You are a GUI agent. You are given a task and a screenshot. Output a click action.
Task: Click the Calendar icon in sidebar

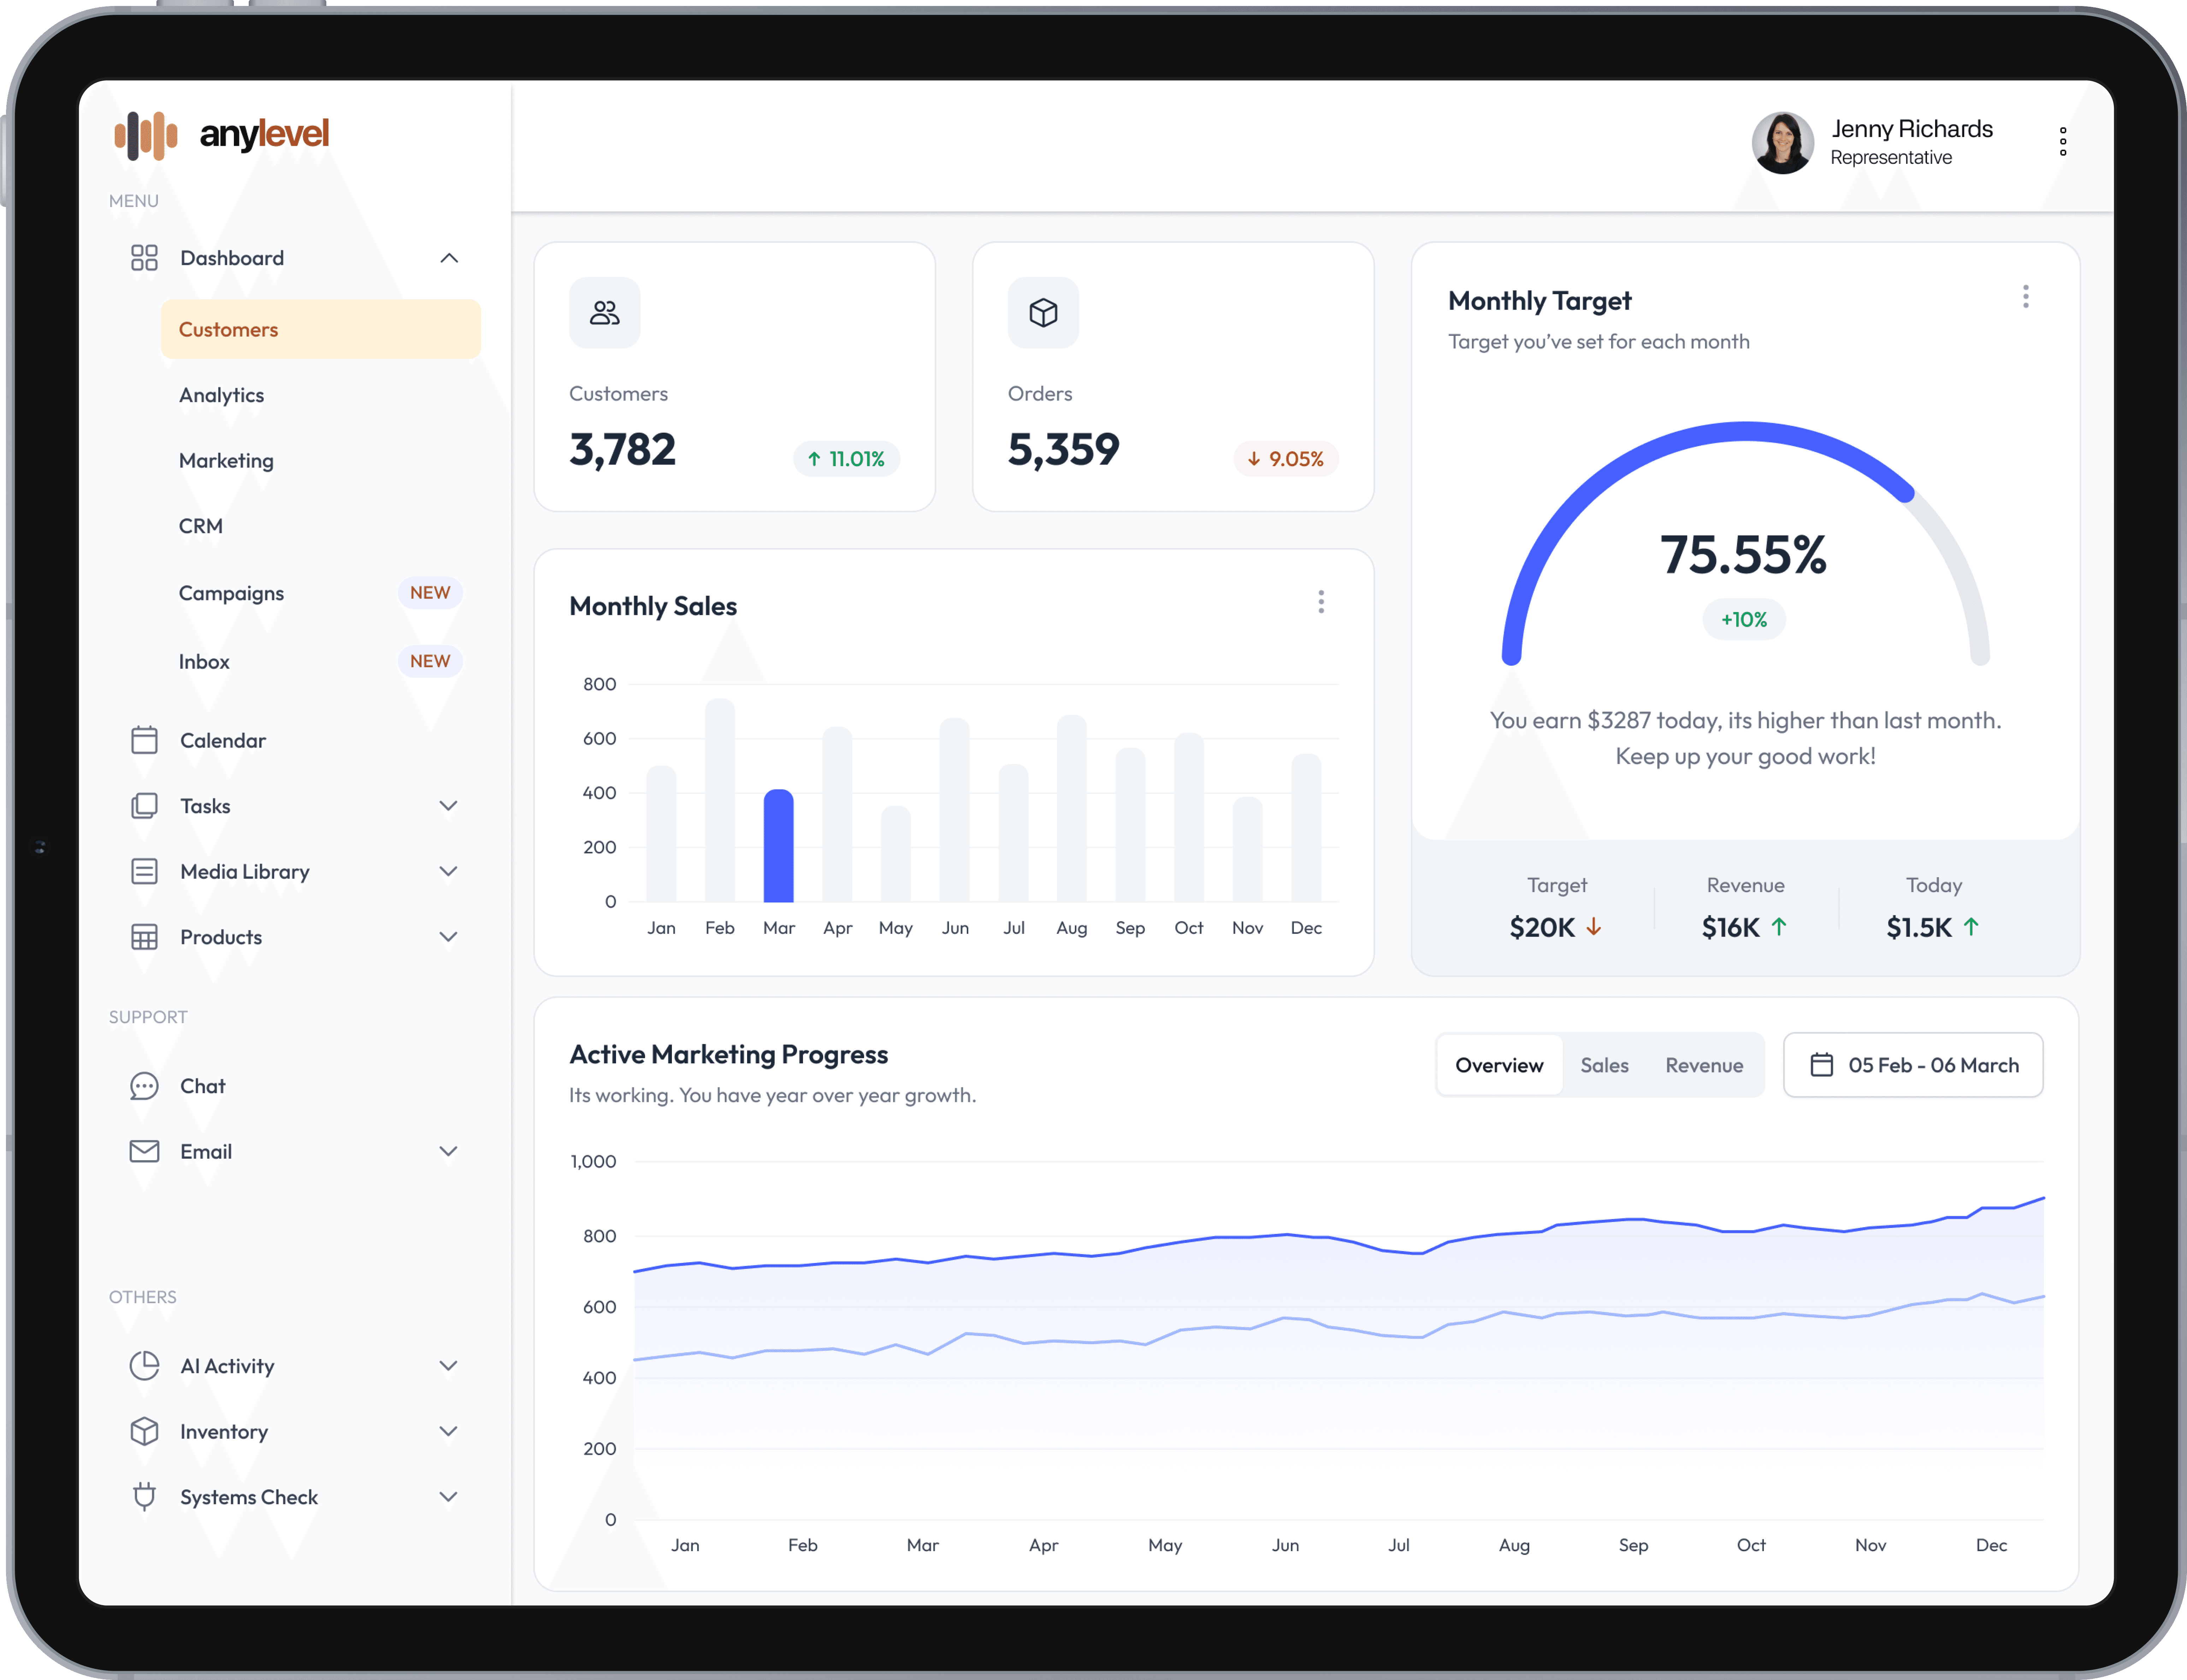[144, 740]
